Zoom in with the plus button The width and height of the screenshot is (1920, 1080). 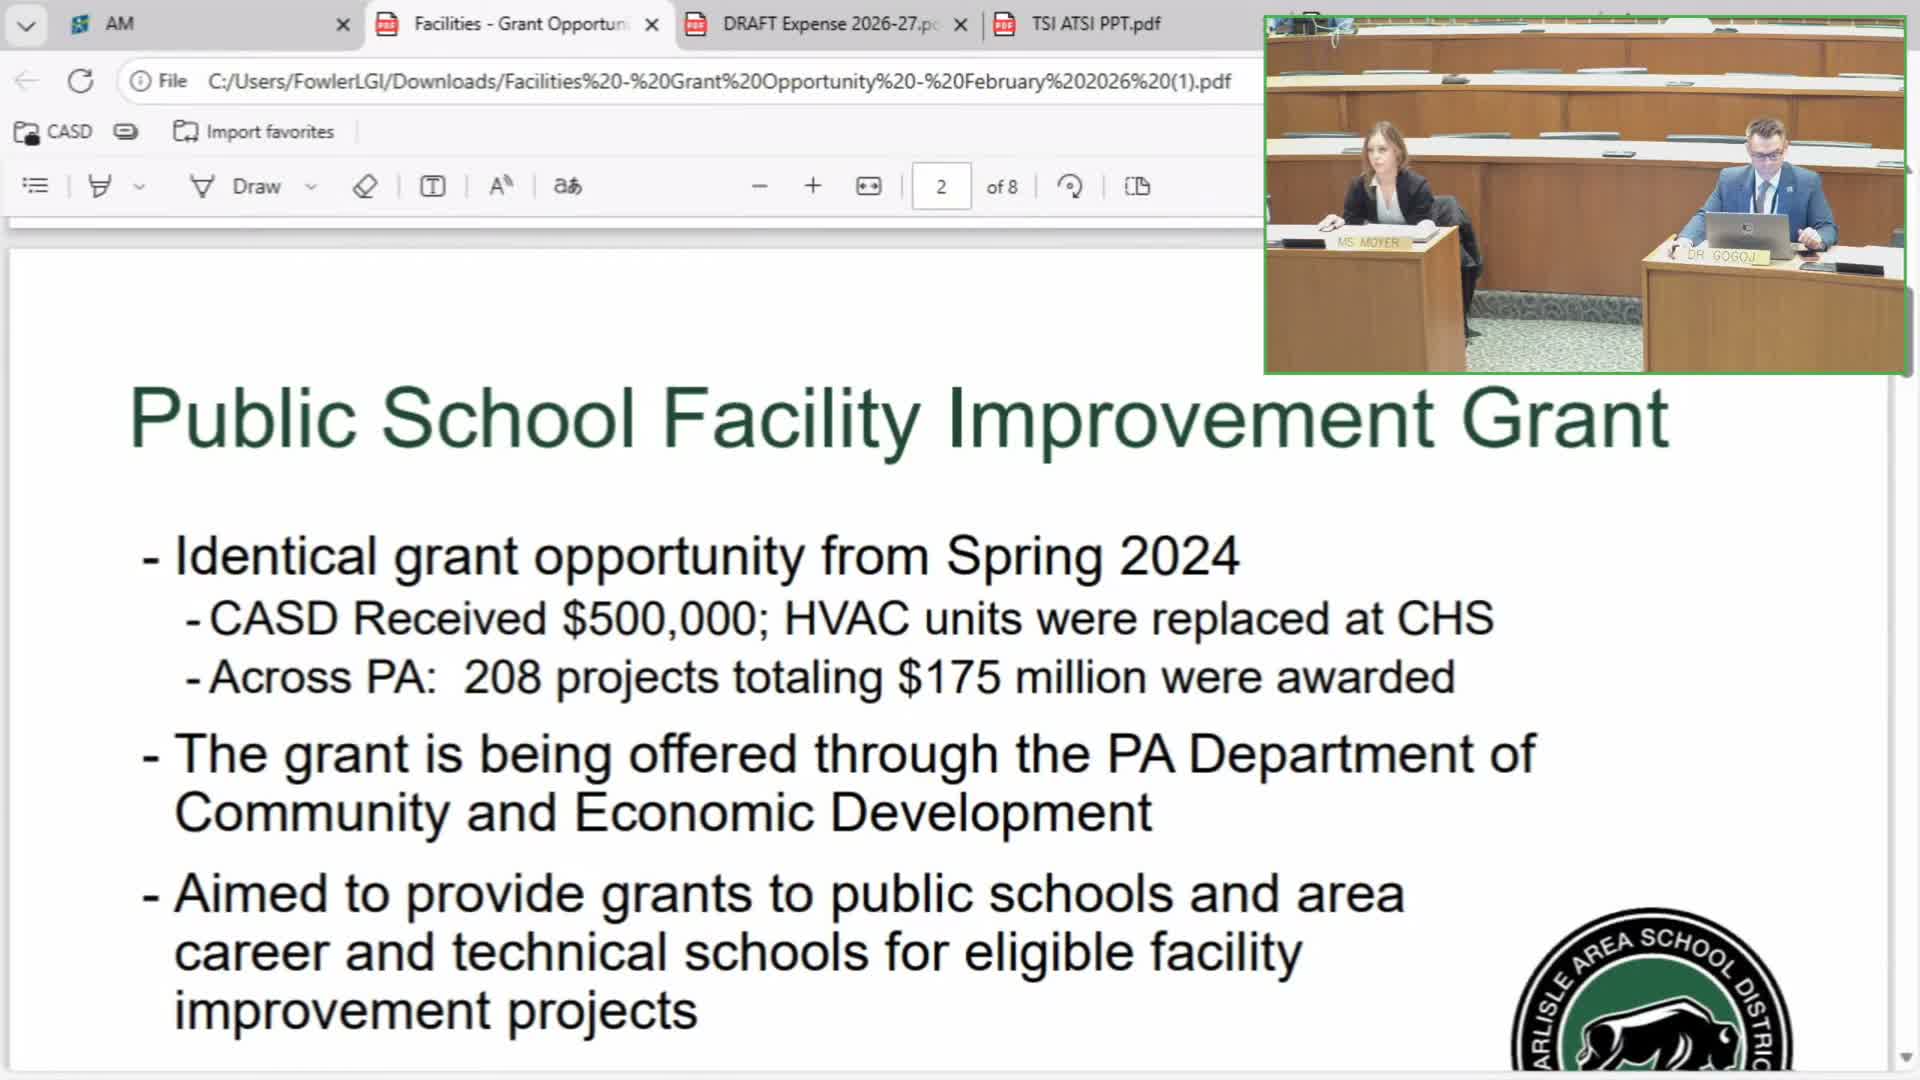tap(812, 186)
